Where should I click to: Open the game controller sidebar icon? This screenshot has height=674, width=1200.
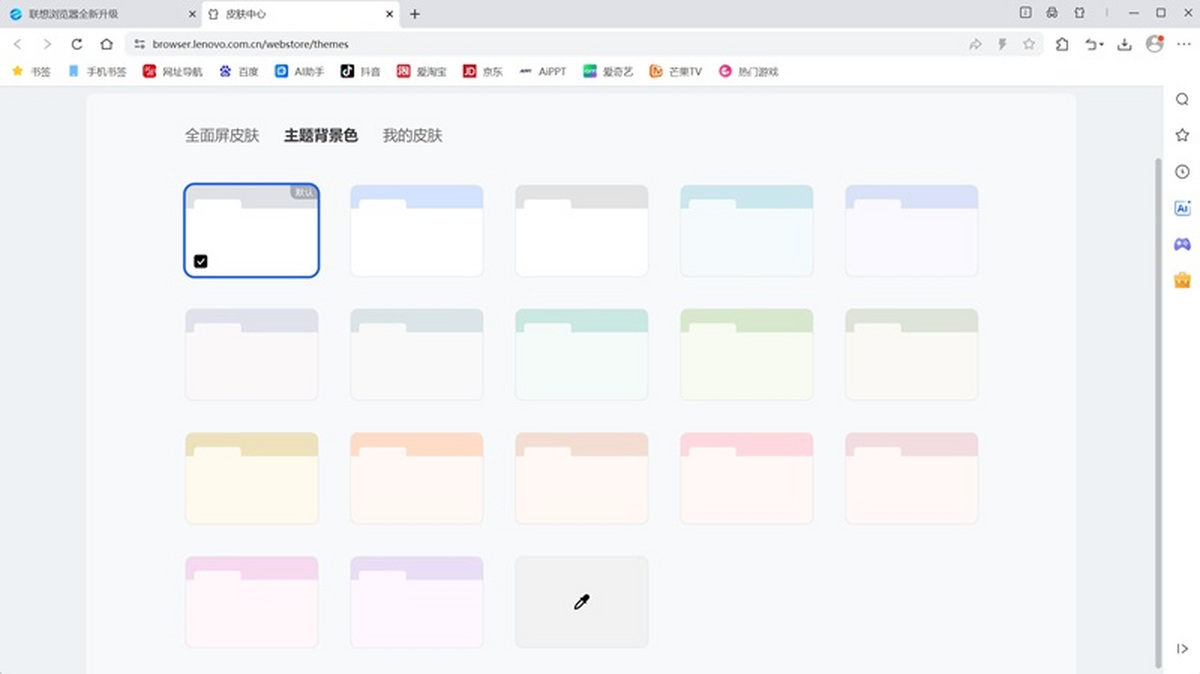pos(1182,244)
